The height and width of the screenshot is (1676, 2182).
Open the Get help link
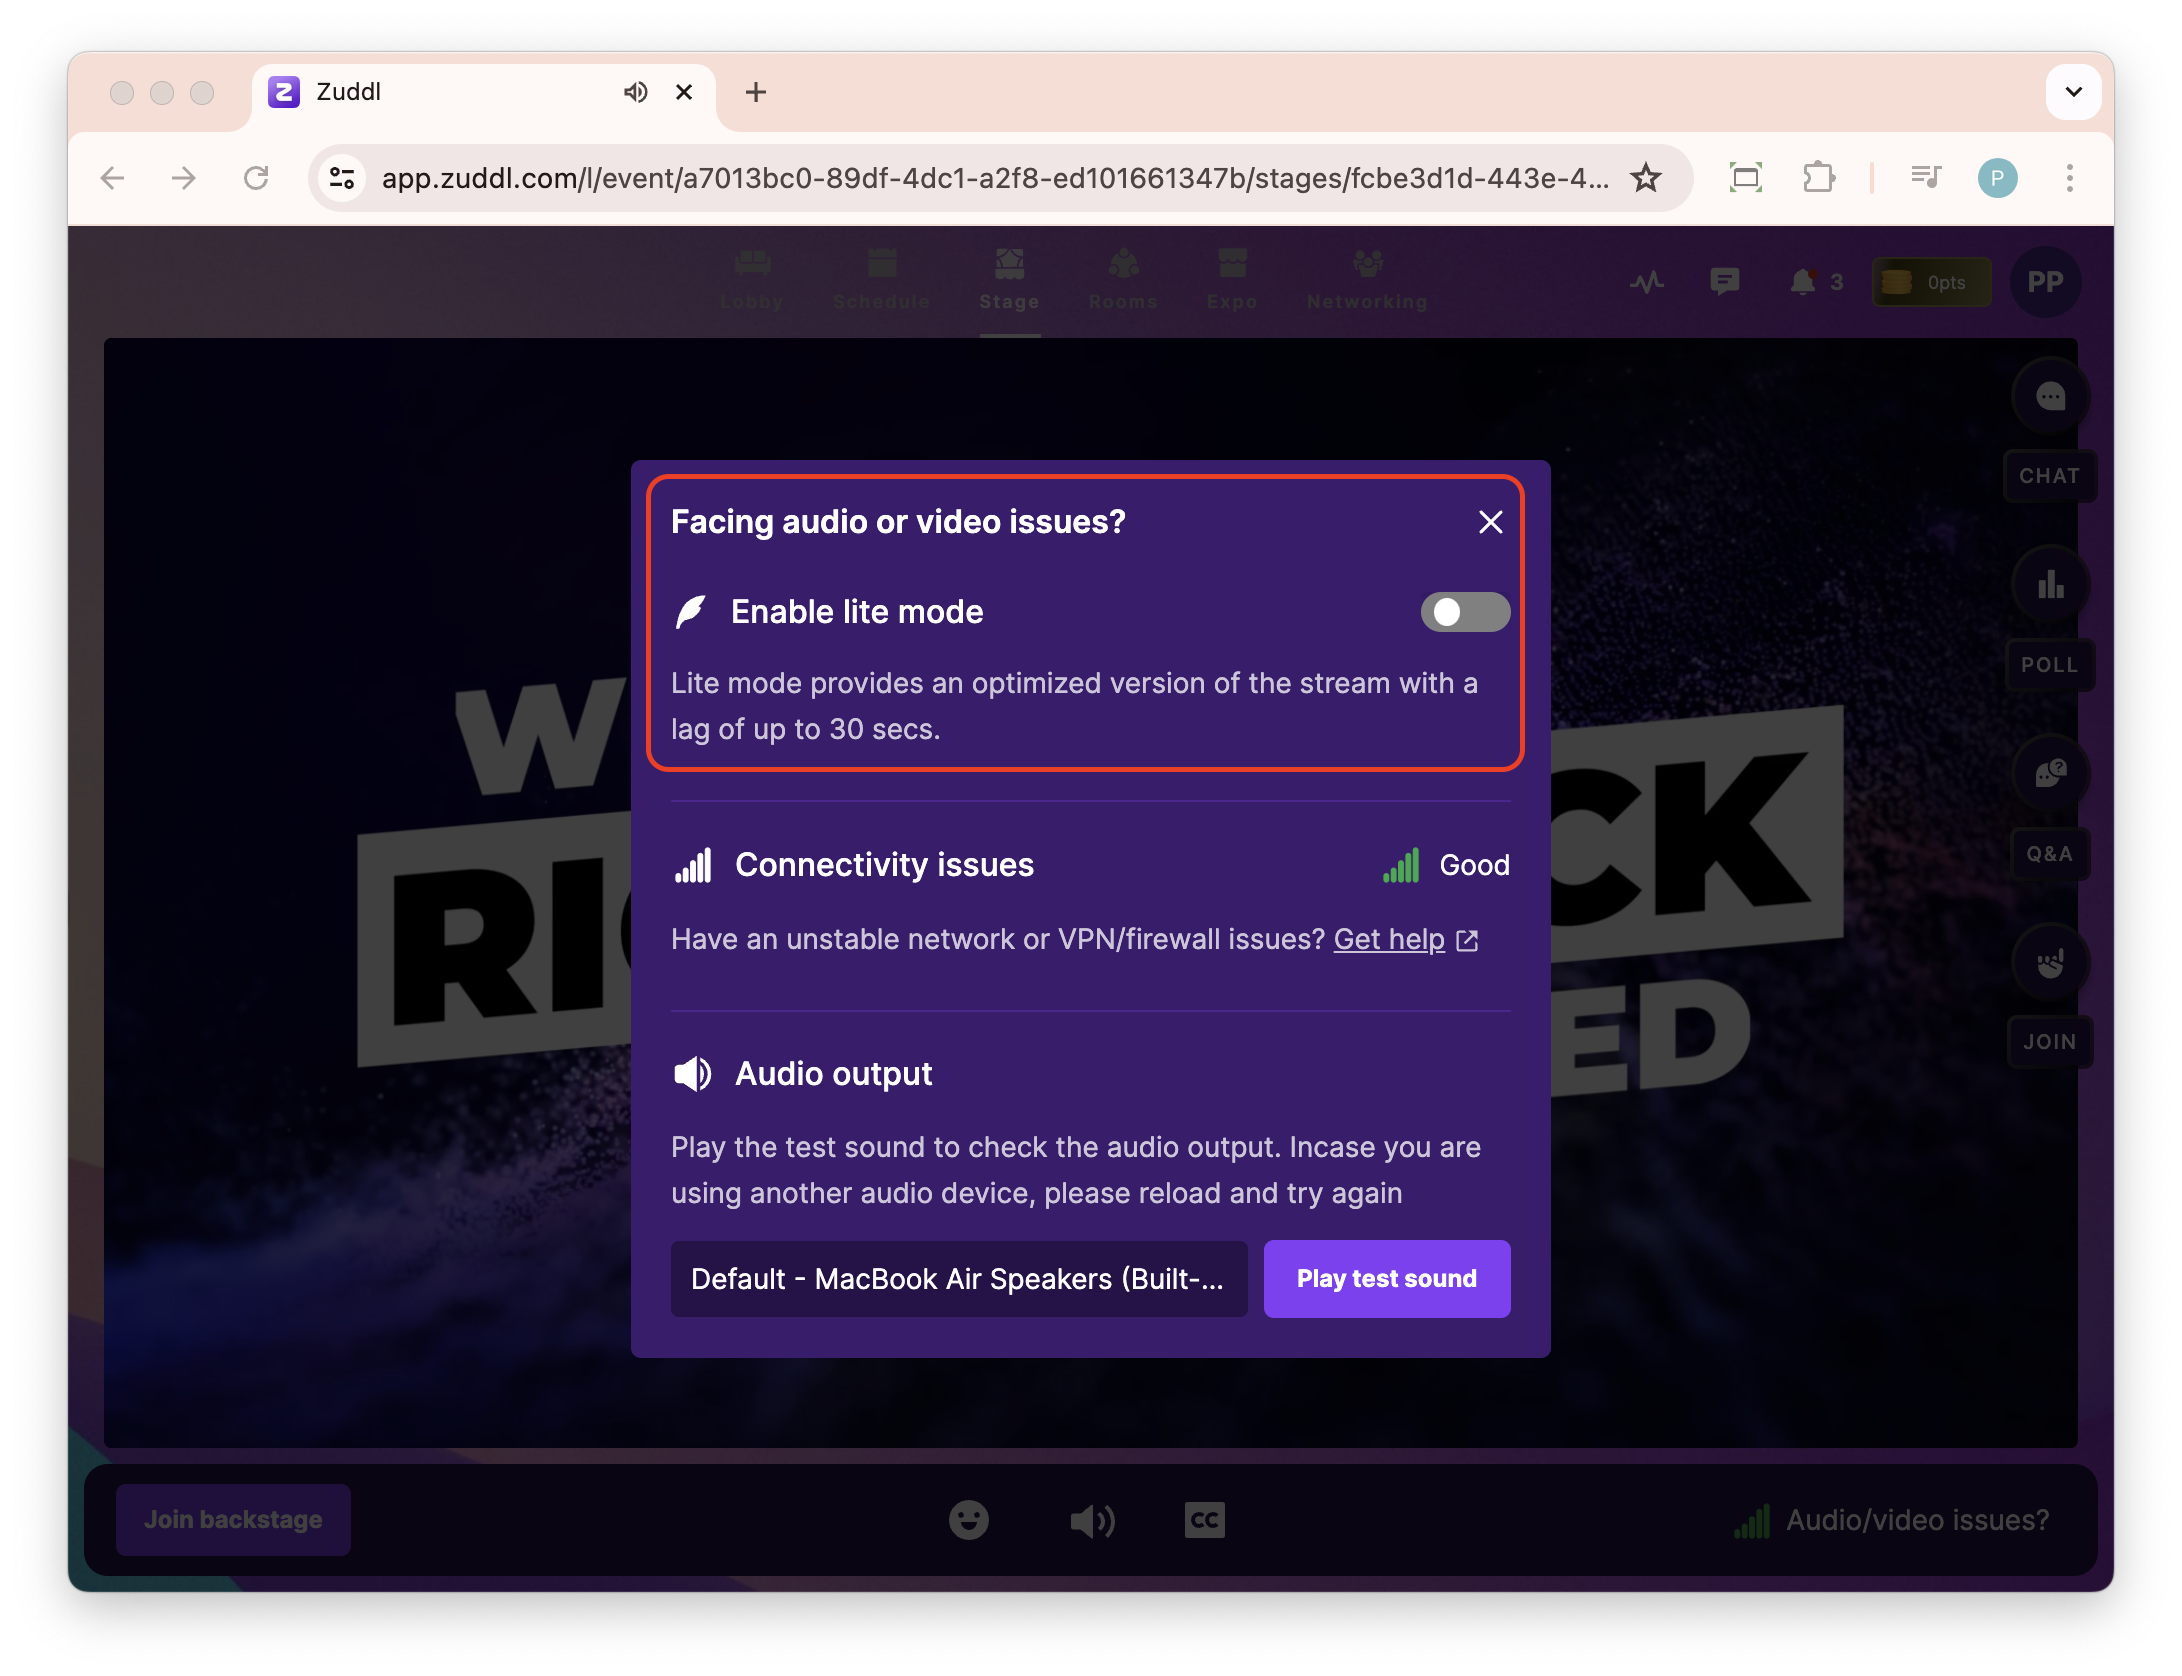pyautogui.click(x=1389, y=939)
